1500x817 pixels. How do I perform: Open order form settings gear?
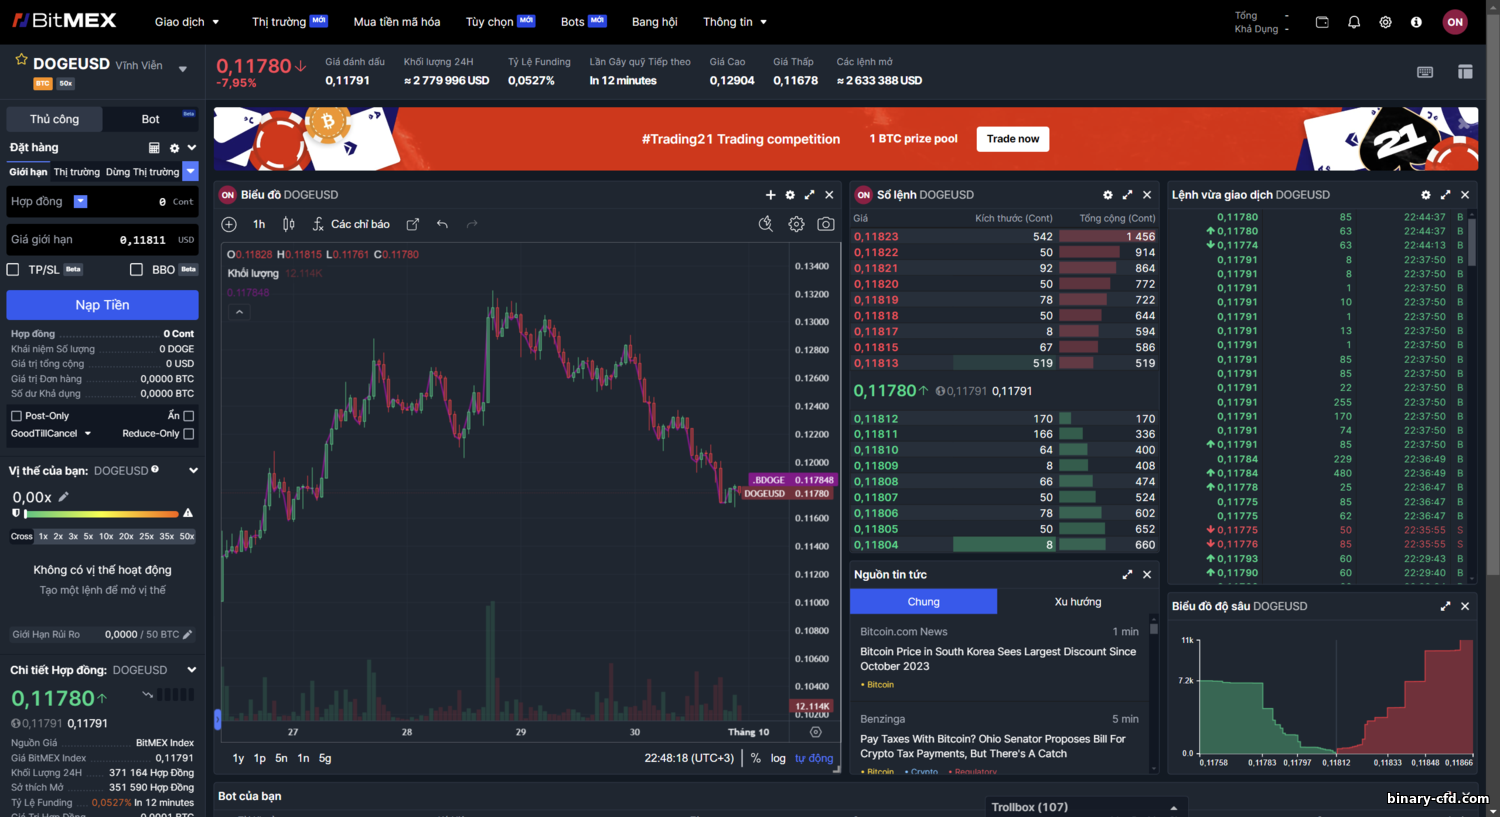tap(174, 148)
